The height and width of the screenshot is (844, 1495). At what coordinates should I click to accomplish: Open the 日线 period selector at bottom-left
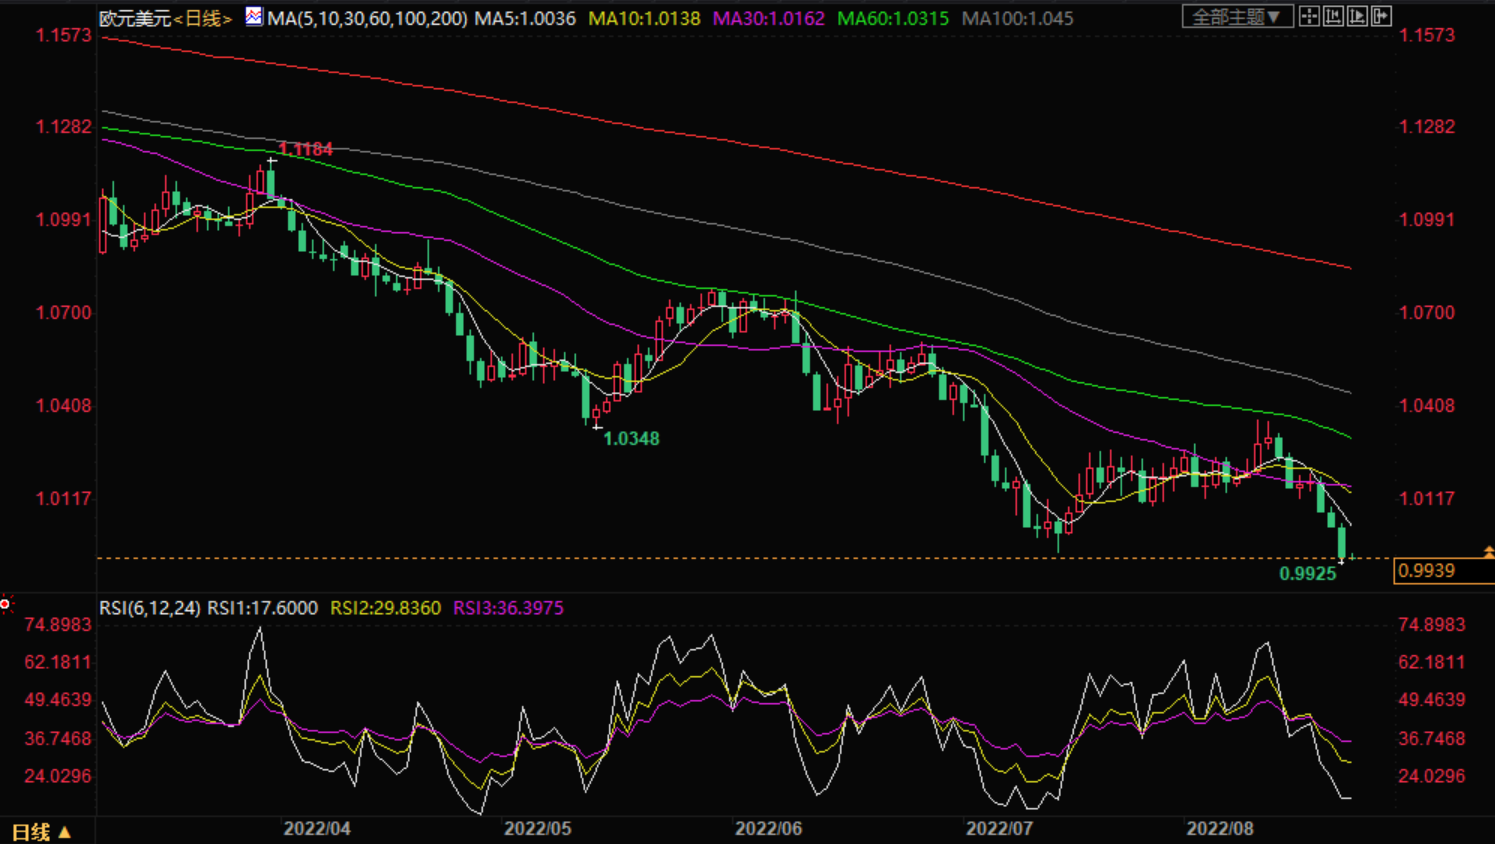[x=41, y=832]
